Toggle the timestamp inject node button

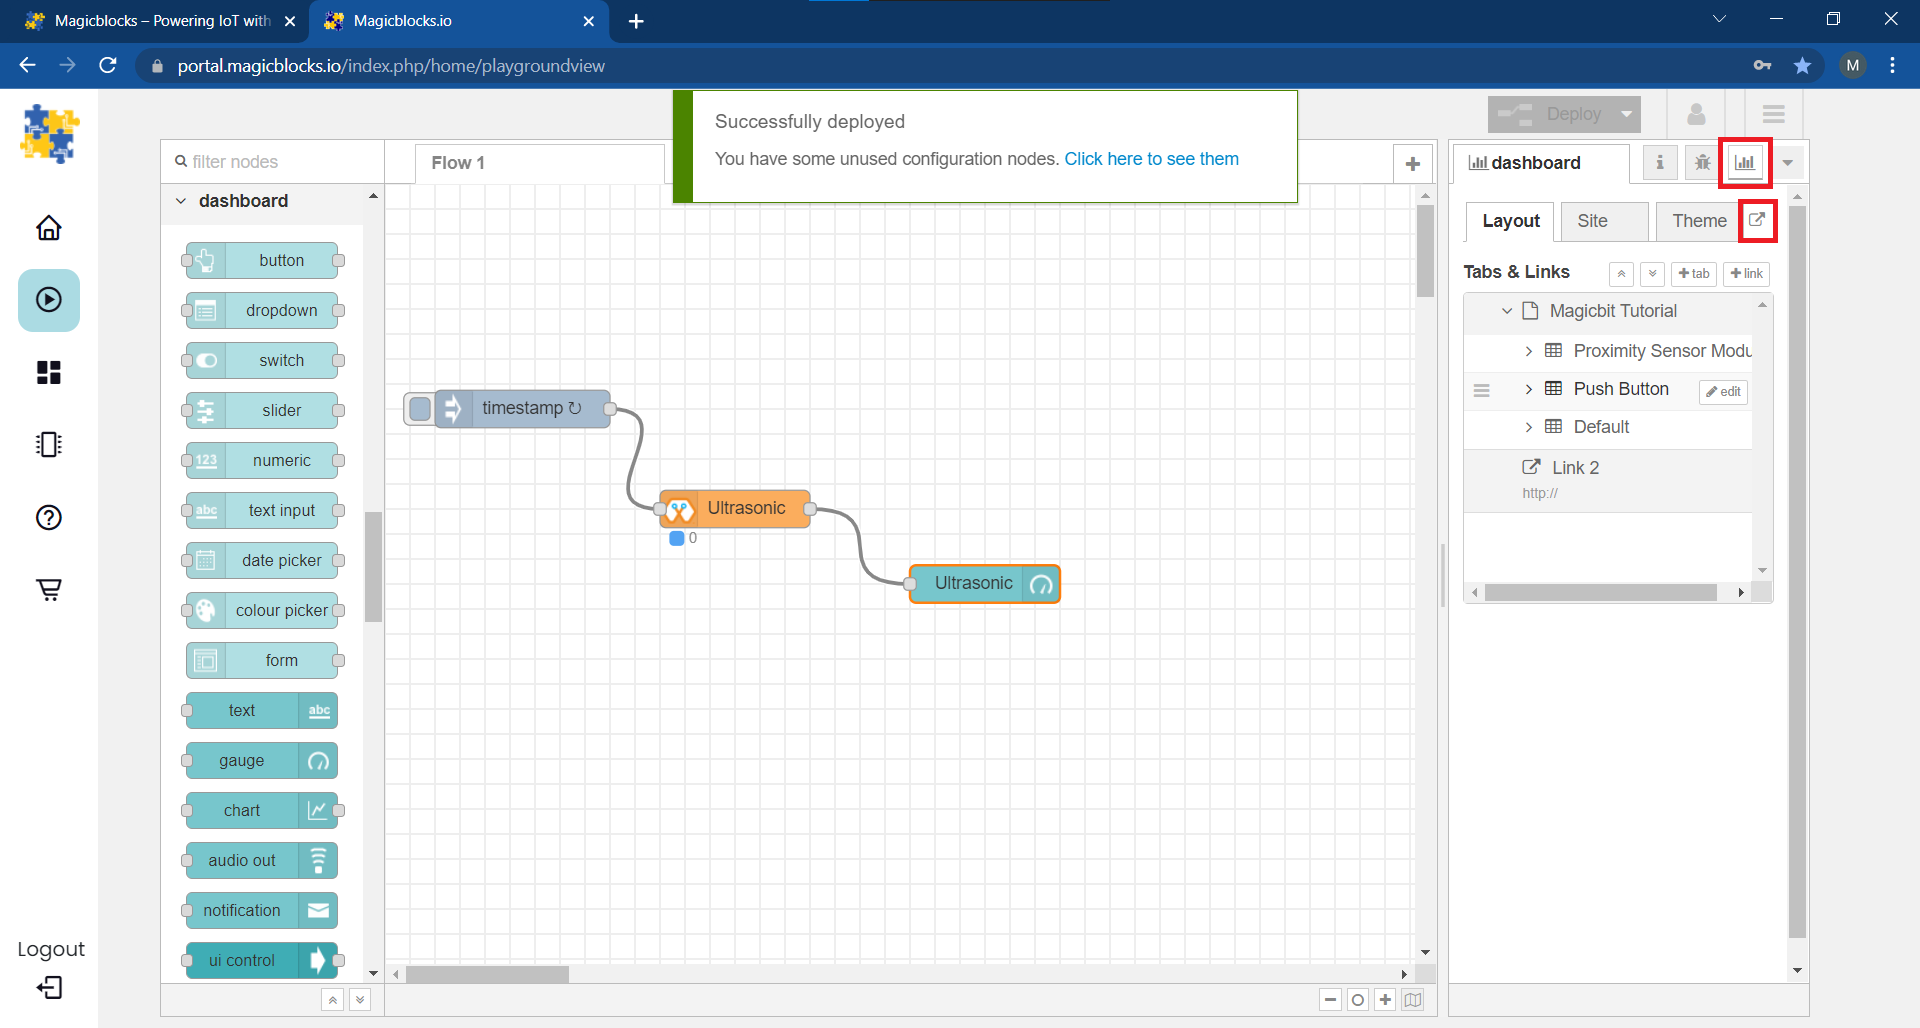click(421, 409)
